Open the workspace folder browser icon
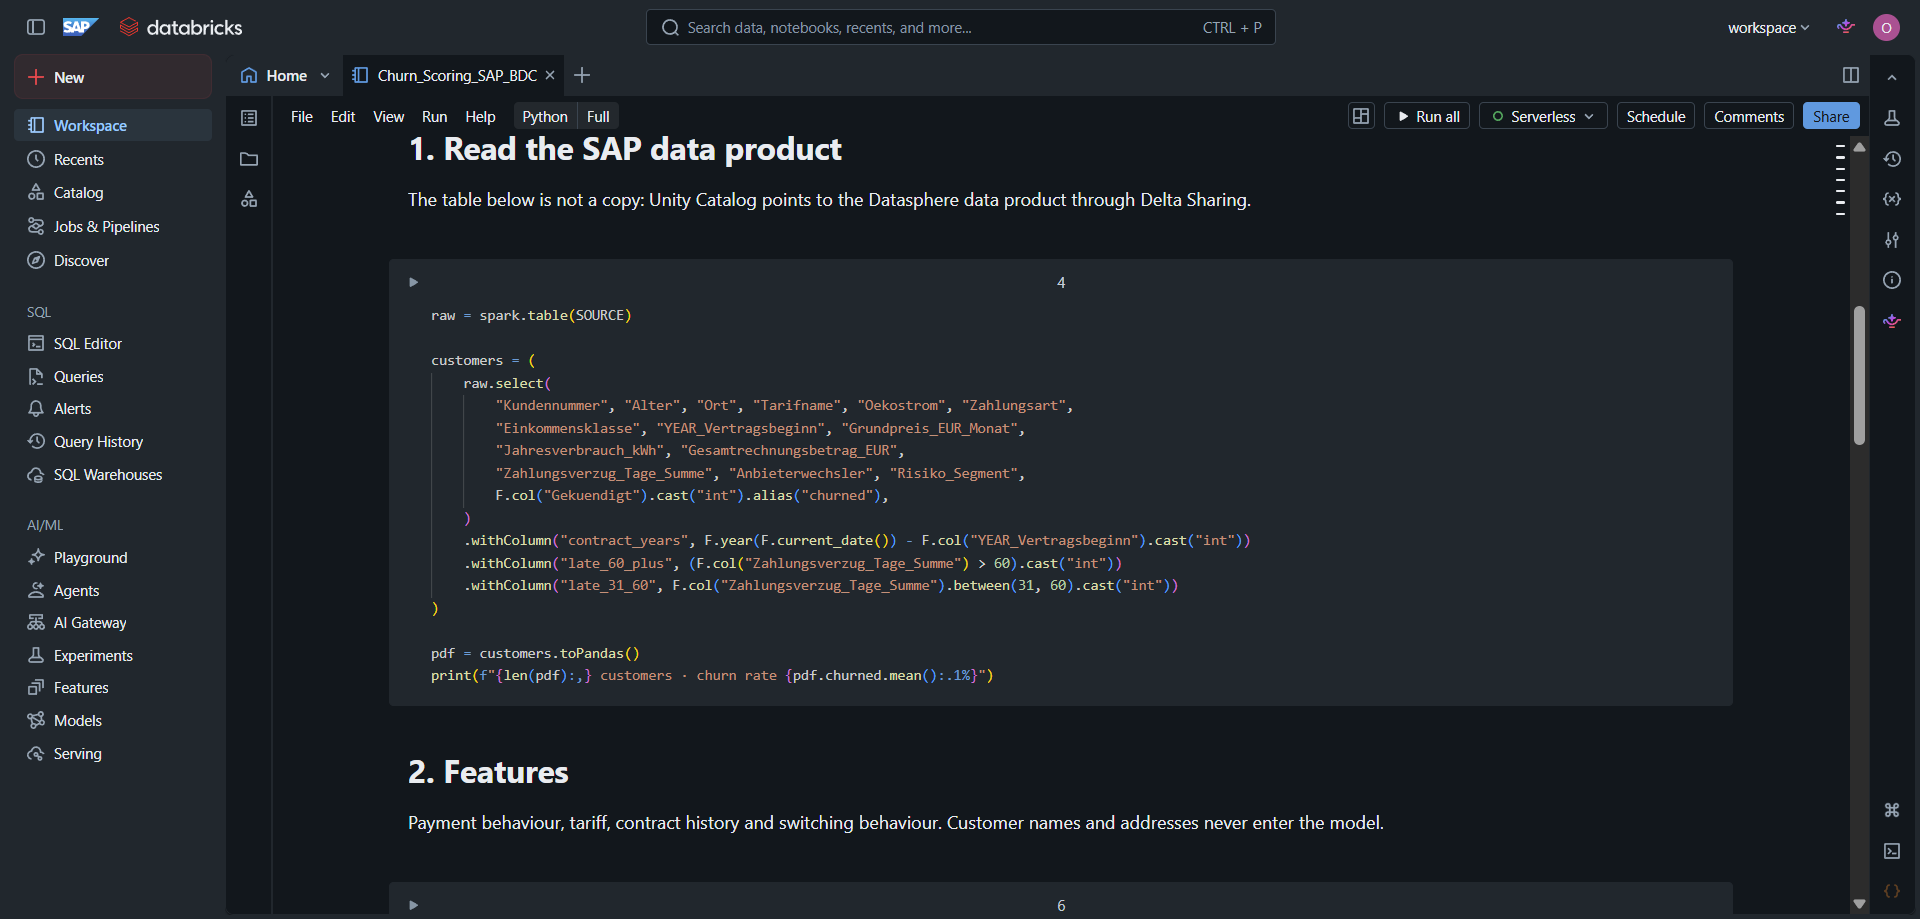 (249, 159)
